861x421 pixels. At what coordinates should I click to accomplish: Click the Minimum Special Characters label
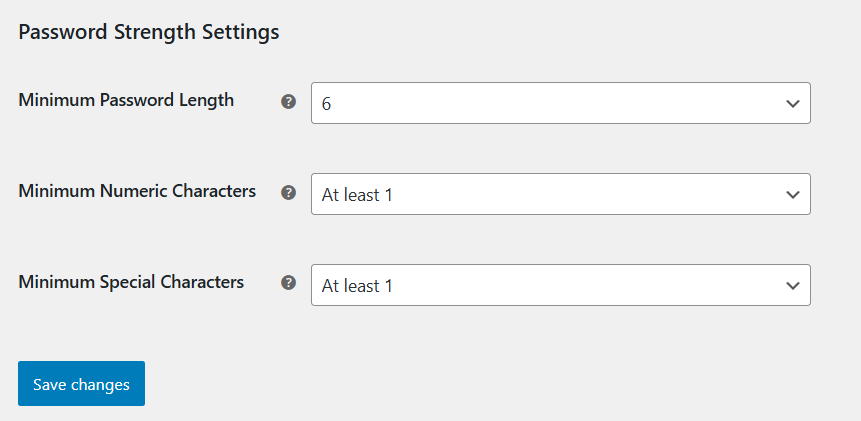pos(131,282)
